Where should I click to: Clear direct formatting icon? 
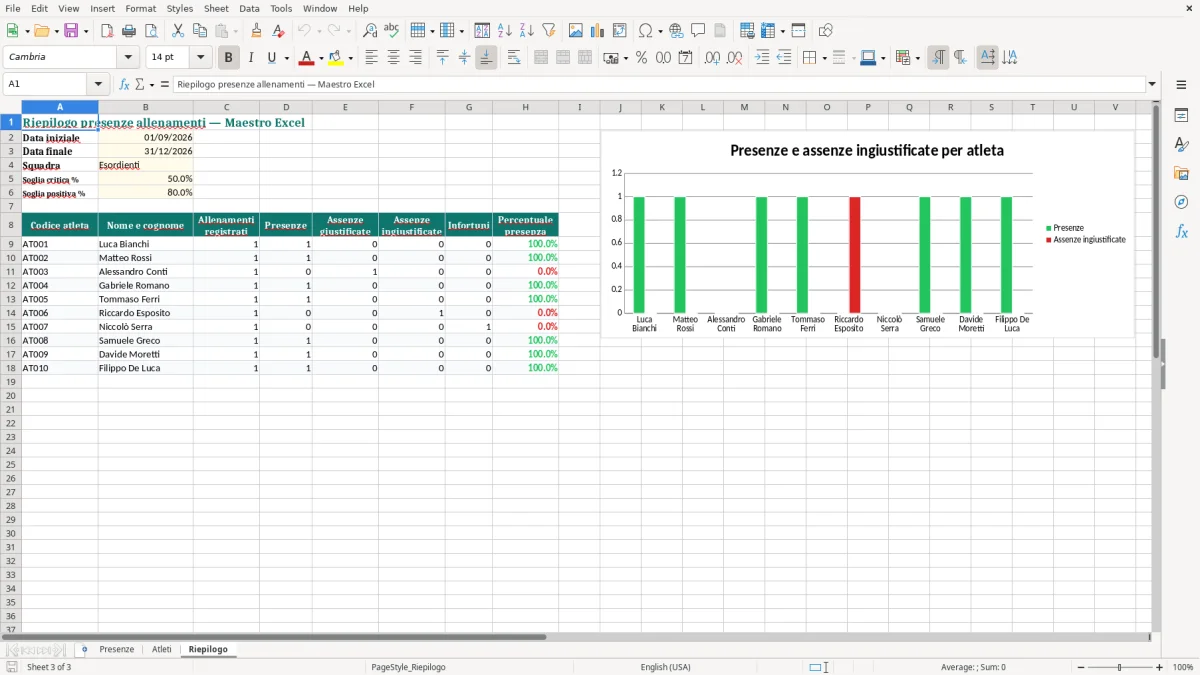pyautogui.click(x=279, y=31)
